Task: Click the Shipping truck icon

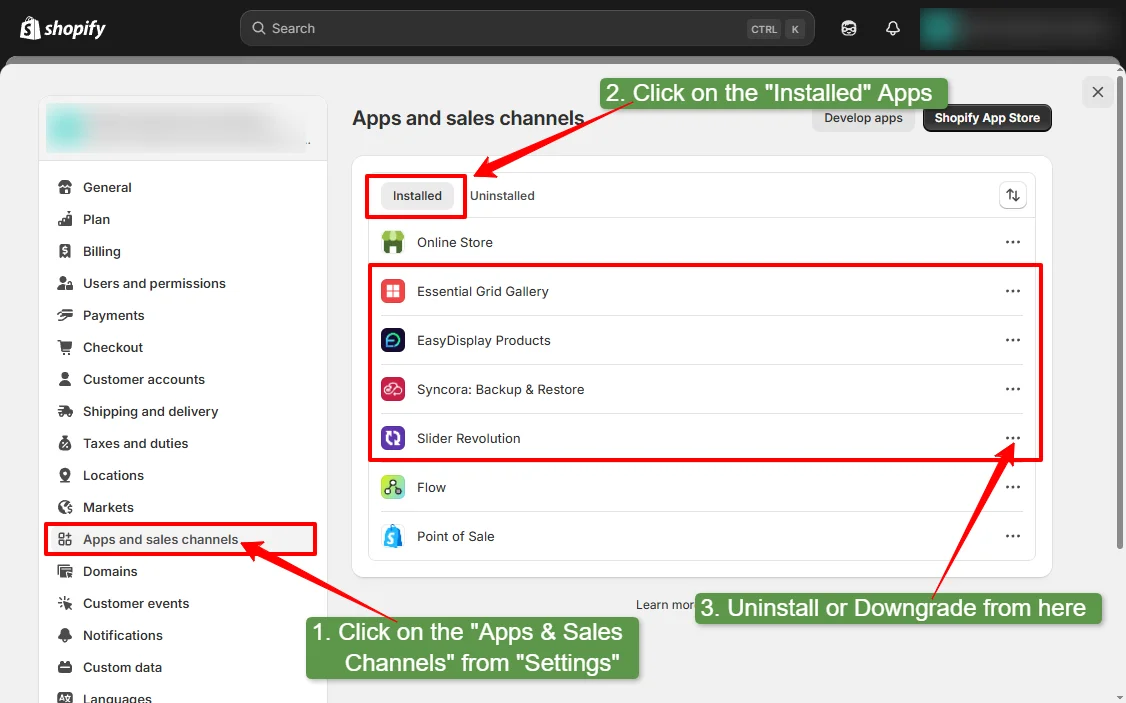Action: coord(65,411)
